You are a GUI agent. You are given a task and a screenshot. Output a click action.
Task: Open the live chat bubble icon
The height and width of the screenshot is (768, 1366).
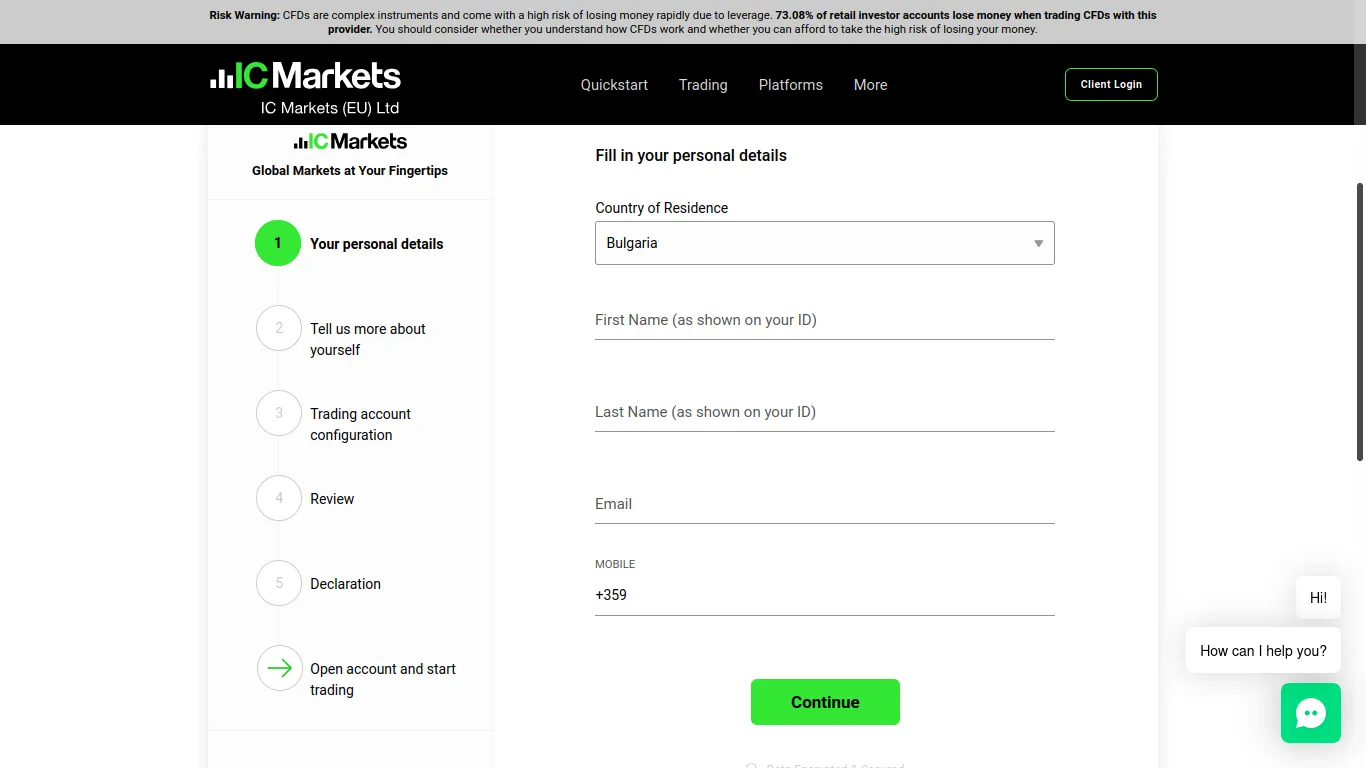1310,713
